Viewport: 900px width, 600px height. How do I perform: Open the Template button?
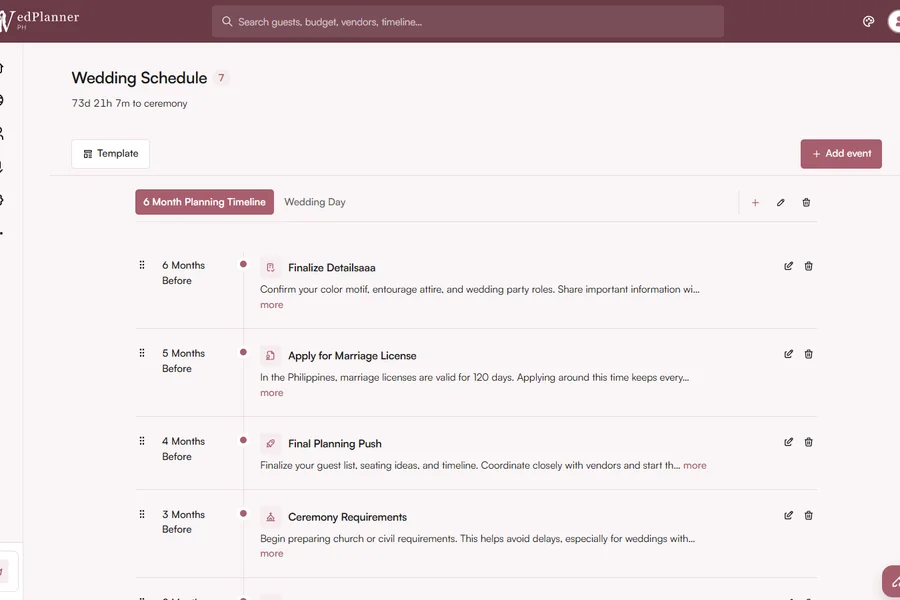coord(111,154)
